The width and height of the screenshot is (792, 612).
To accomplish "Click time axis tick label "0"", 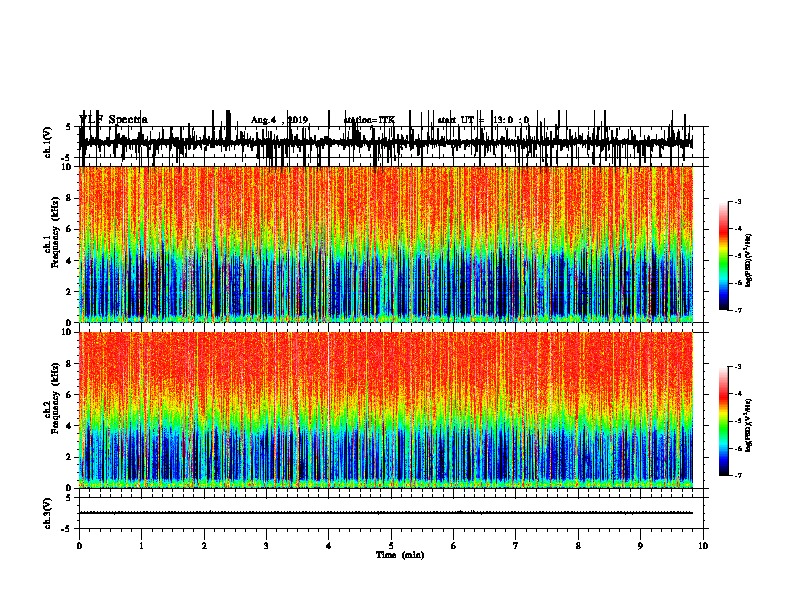I will (x=79, y=546).
